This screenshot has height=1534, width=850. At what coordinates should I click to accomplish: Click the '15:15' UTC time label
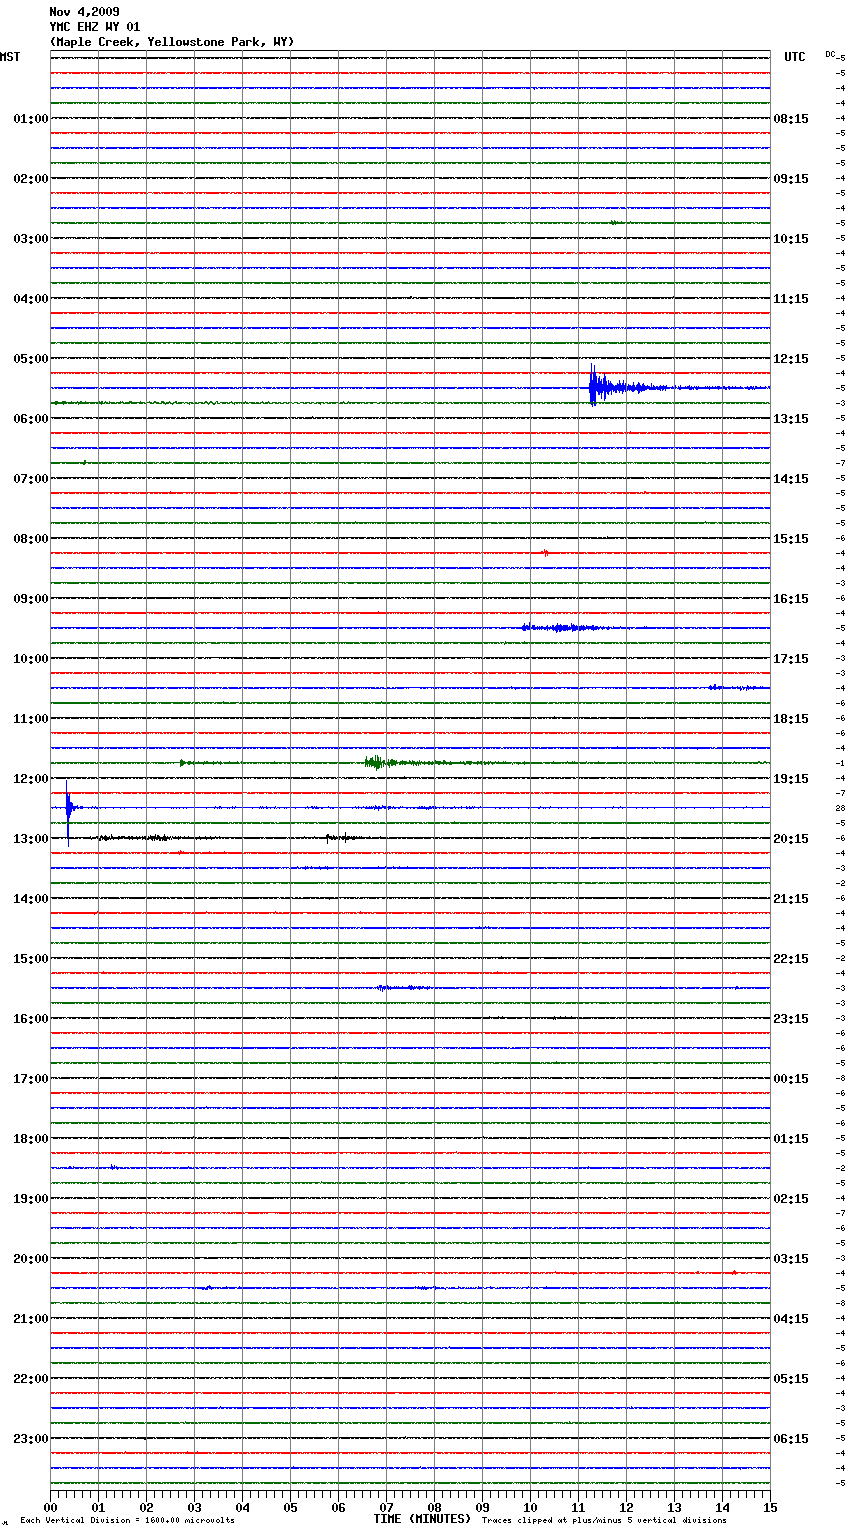click(x=791, y=539)
